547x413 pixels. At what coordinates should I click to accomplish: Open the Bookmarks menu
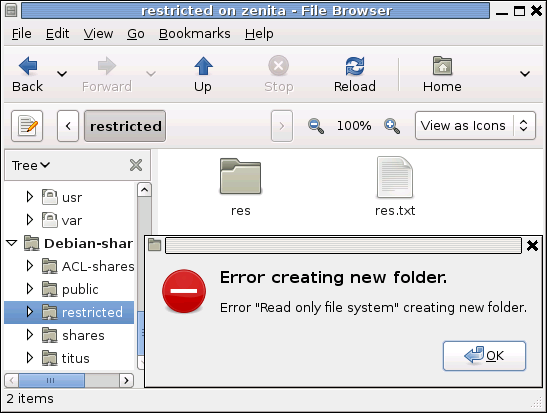(195, 34)
